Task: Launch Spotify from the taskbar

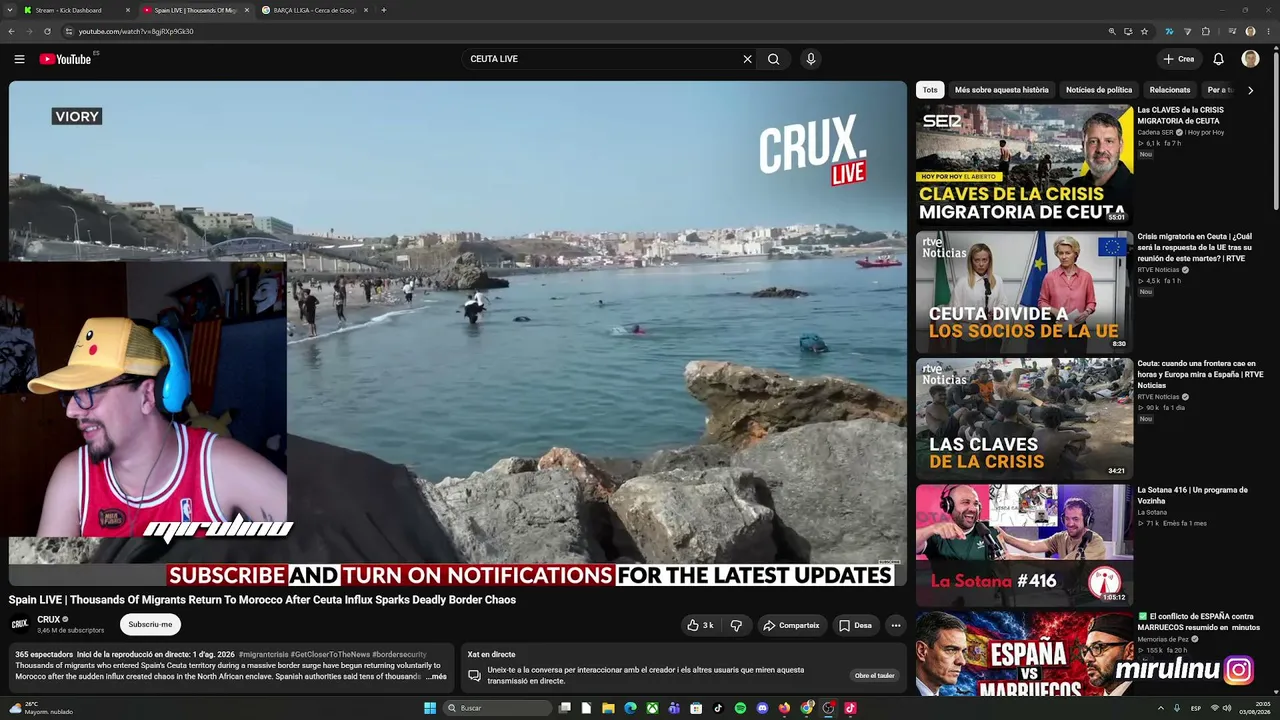Action: [740, 708]
